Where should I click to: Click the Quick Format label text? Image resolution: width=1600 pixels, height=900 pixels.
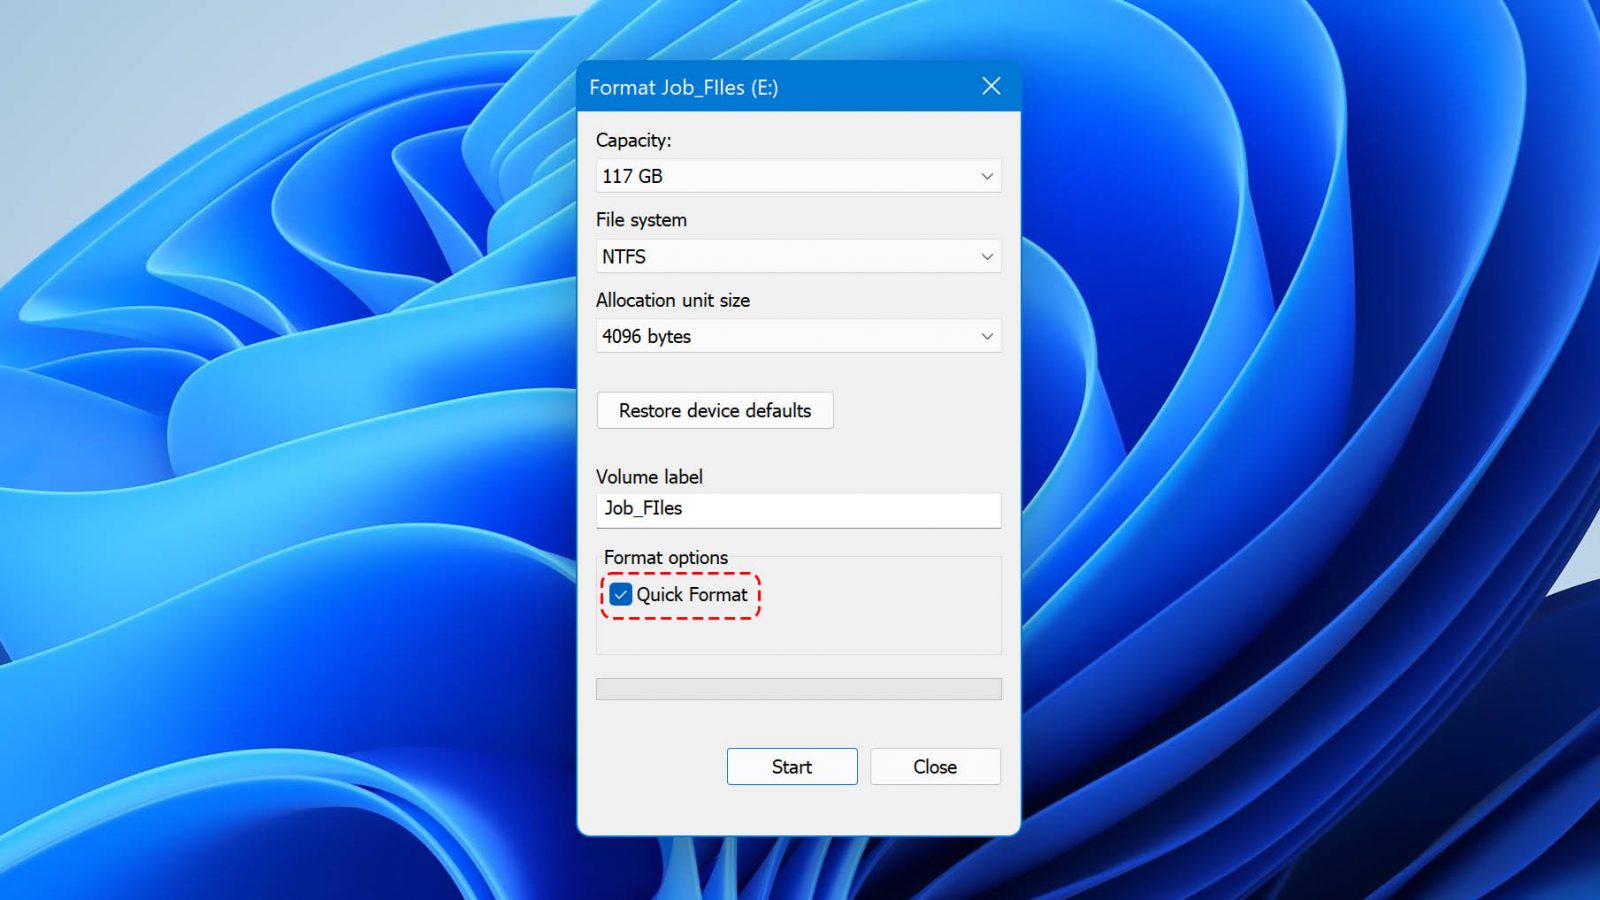point(692,595)
